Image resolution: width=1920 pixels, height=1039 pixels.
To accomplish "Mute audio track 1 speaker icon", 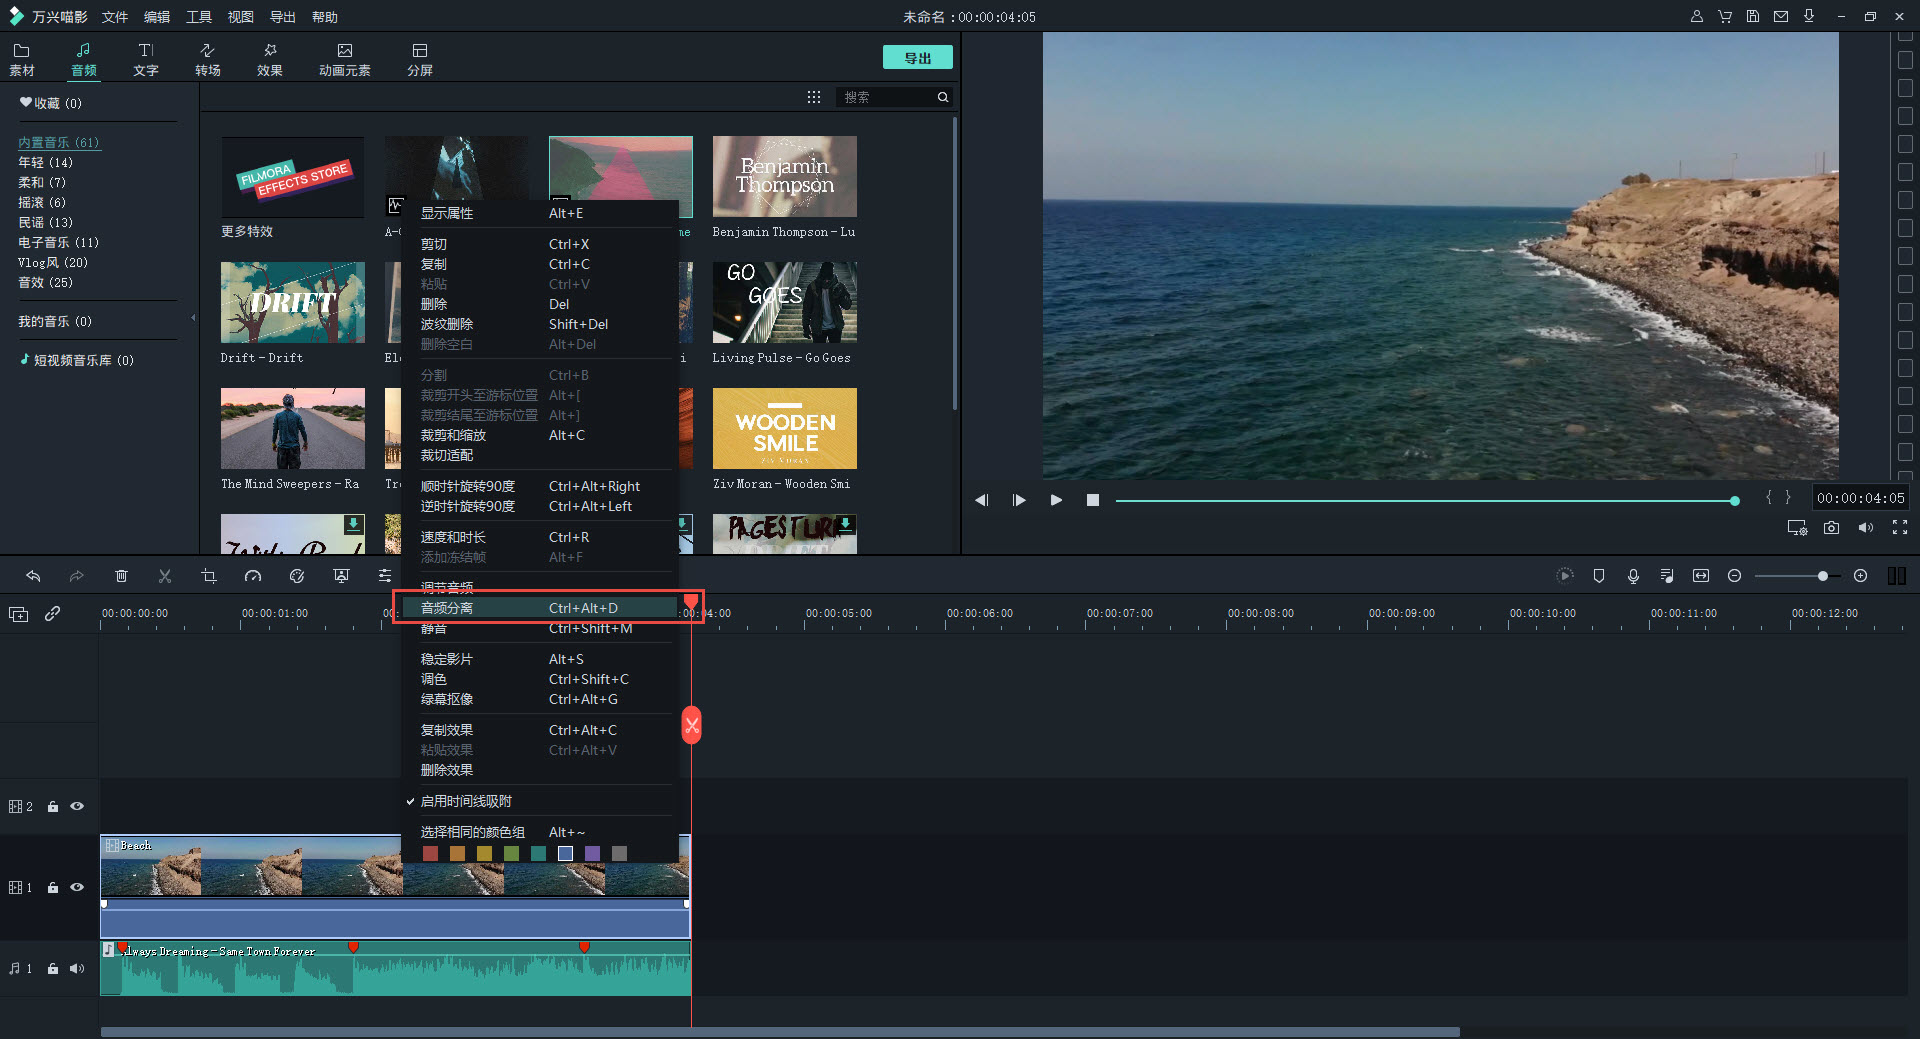I will point(77,968).
